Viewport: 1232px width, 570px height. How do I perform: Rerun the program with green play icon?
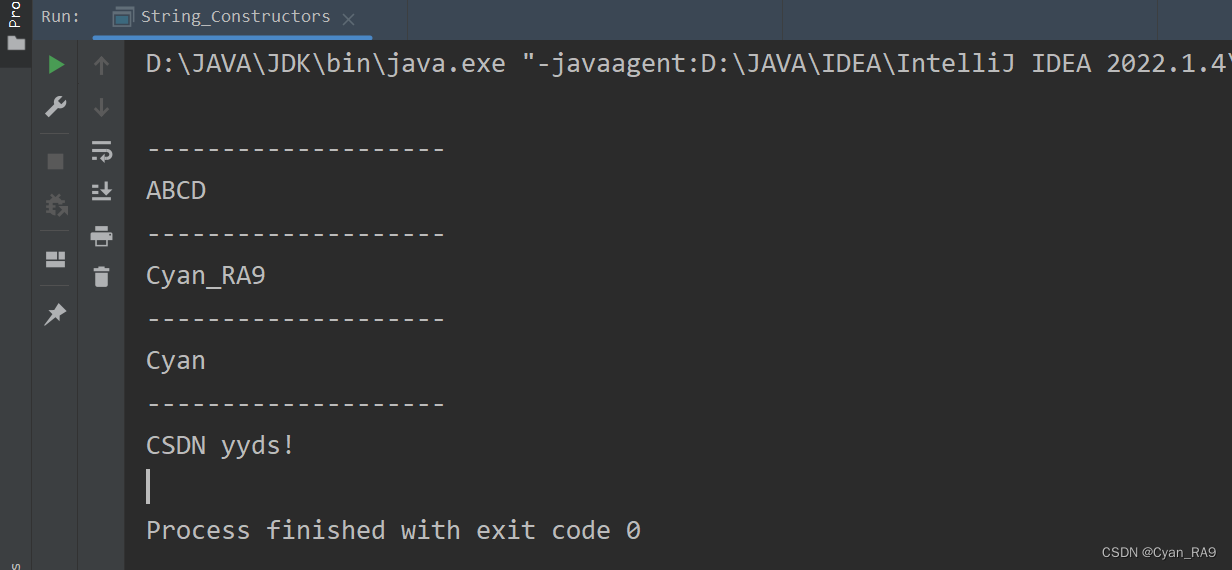click(56, 65)
